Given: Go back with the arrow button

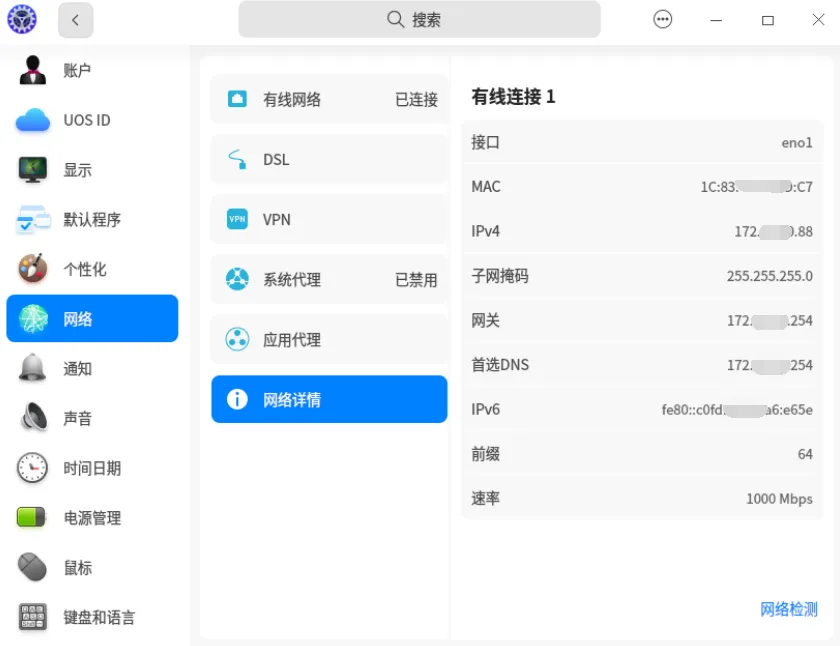Looking at the screenshot, I should pyautogui.click(x=76, y=20).
